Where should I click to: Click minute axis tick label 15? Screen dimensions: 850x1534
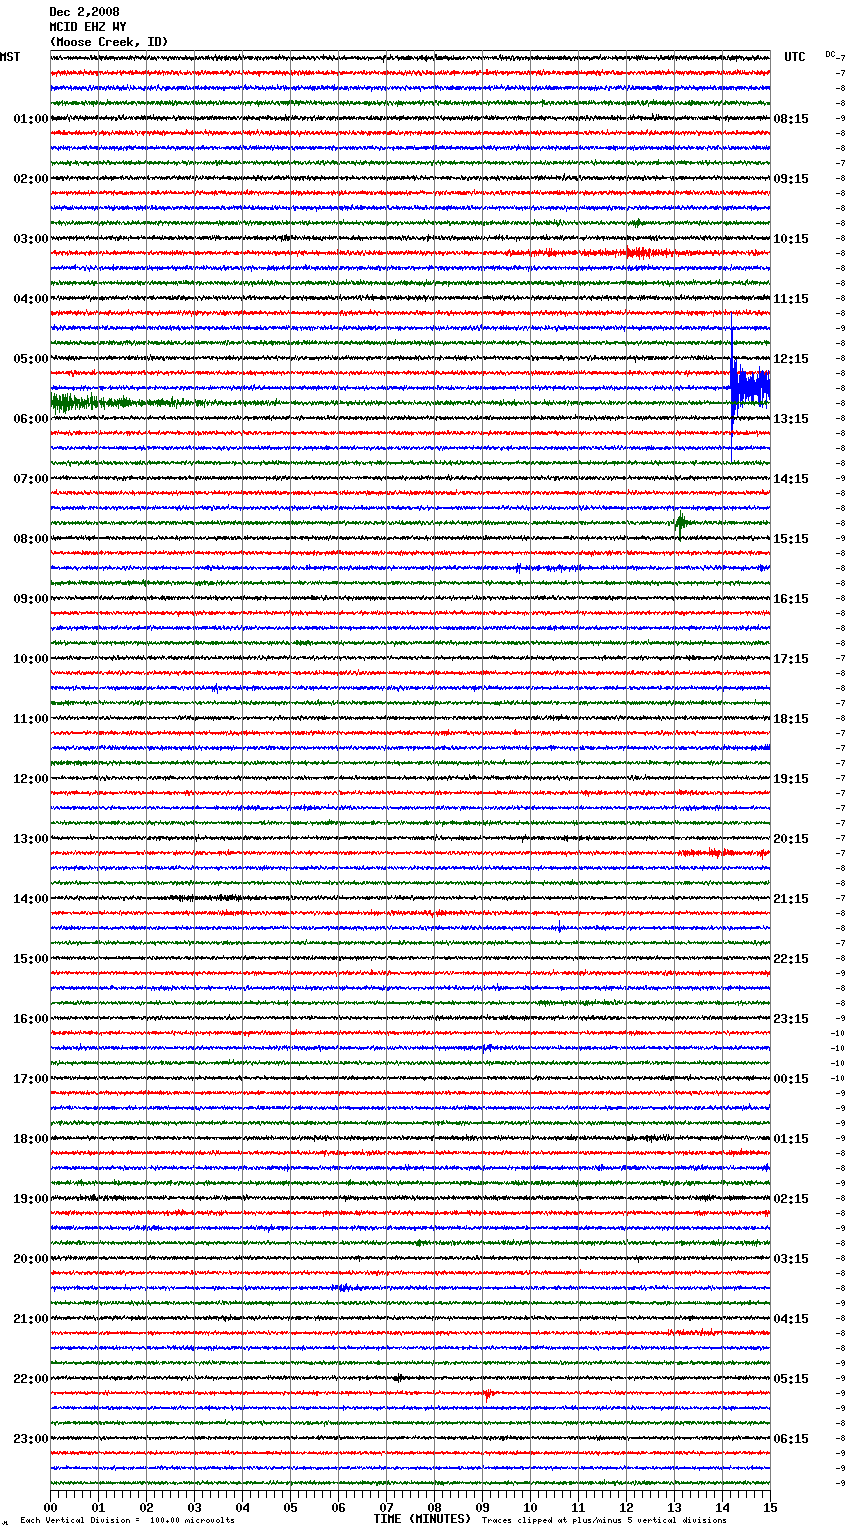click(x=770, y=1507)
